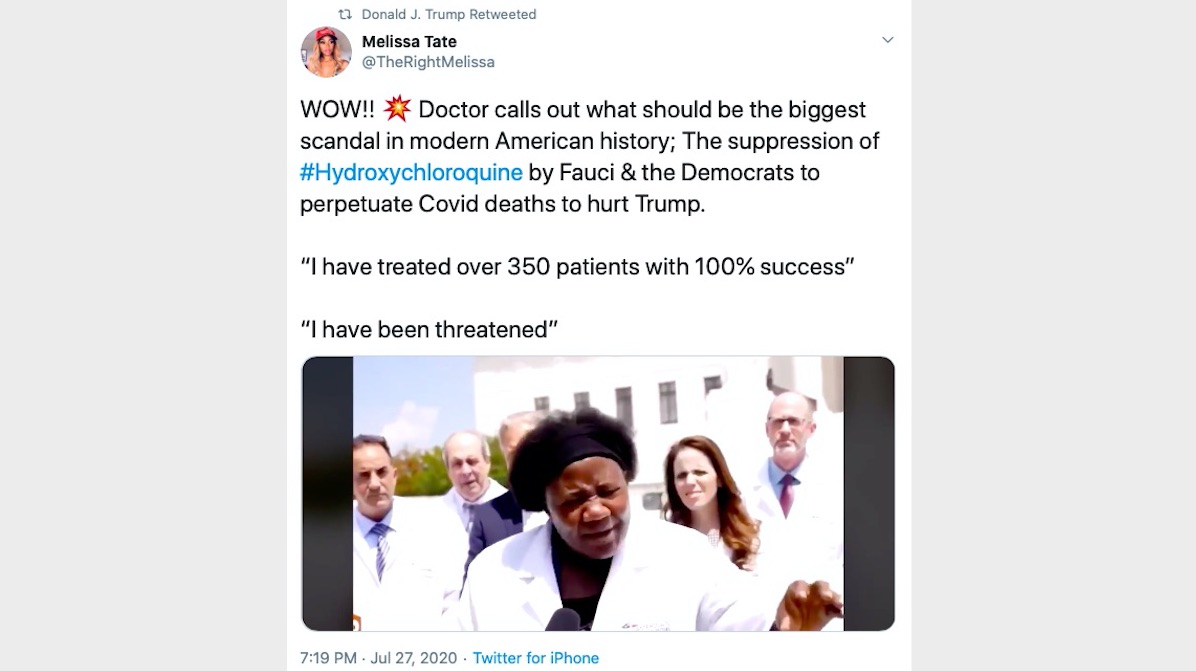Open the #Hydroxychloroquine hashtag
Viewport: 1196px width, 671px height.
point(411,172)
